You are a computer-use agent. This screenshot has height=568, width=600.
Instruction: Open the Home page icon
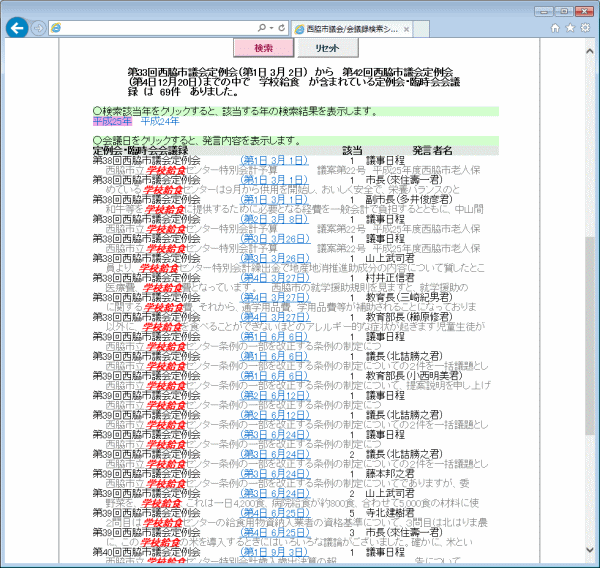[555, 28]
